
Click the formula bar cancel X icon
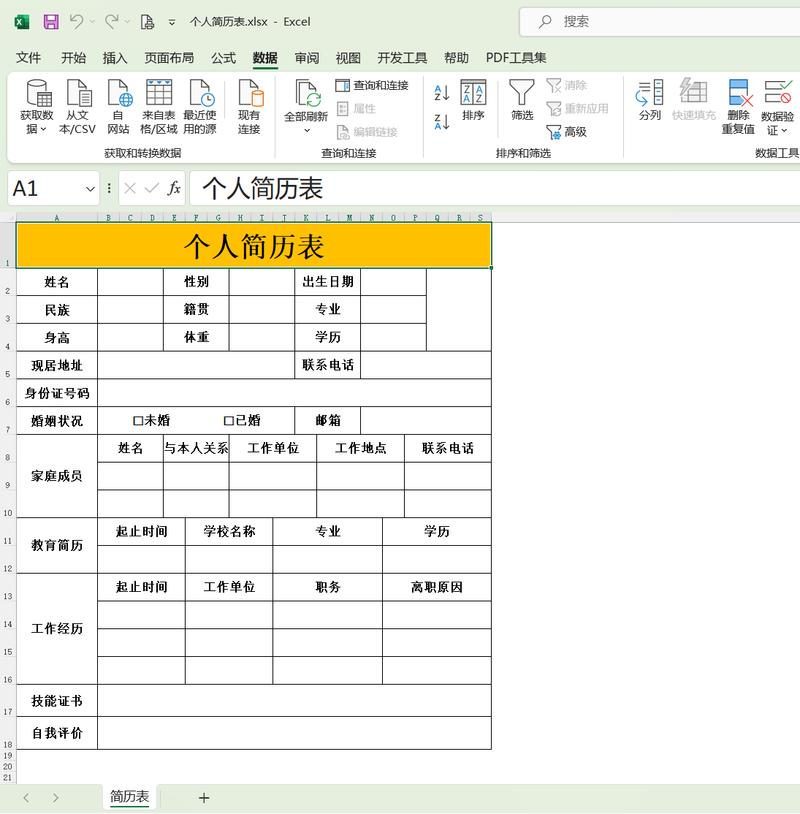click(130, 188)
